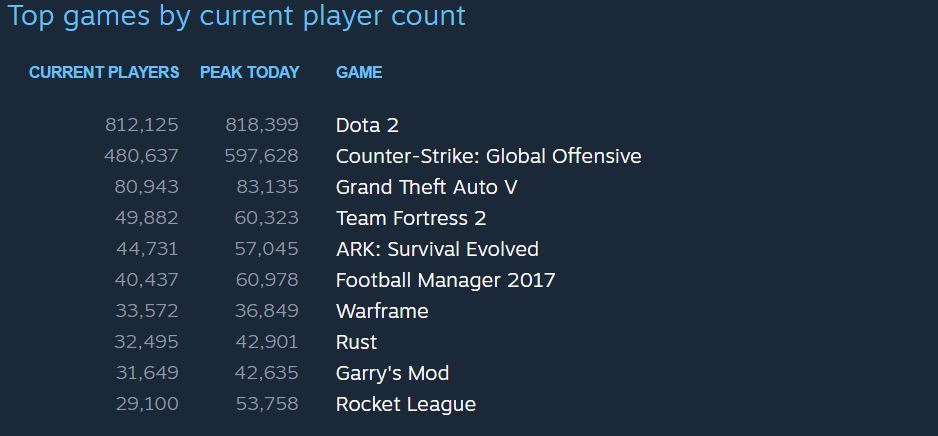
Task: Click the page title about top games
Action: pyautogui.click(x=237, y=16)
